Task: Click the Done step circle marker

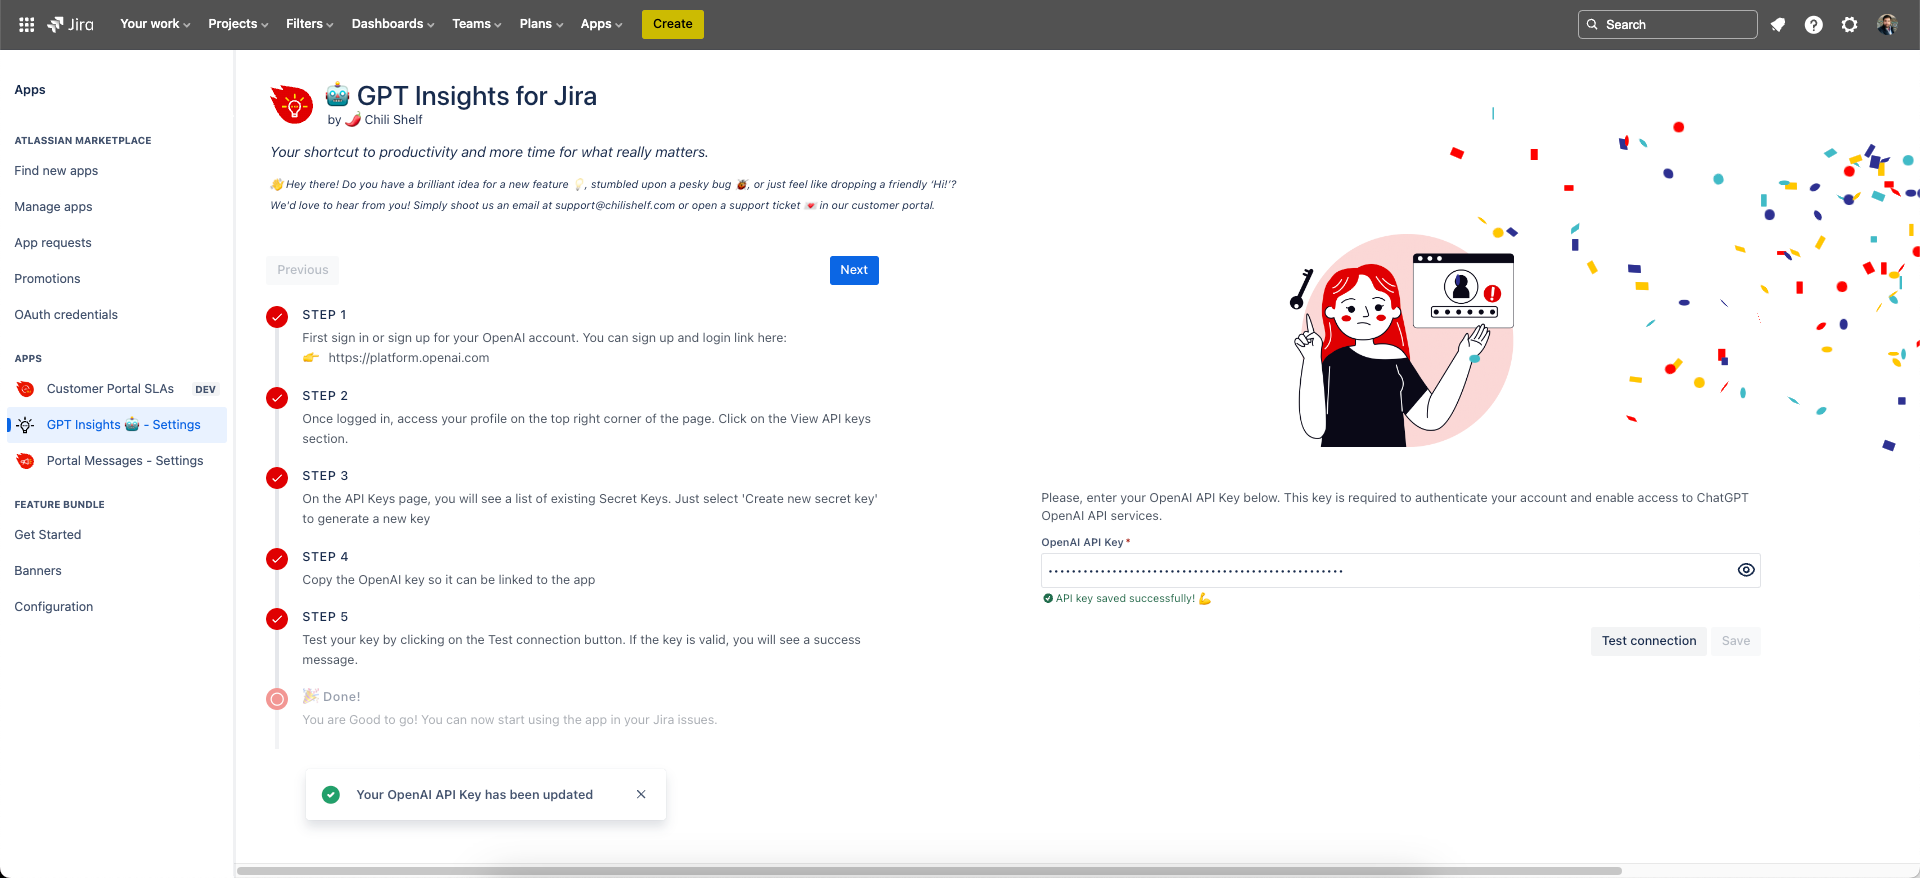Action: [x=277, y=699]
